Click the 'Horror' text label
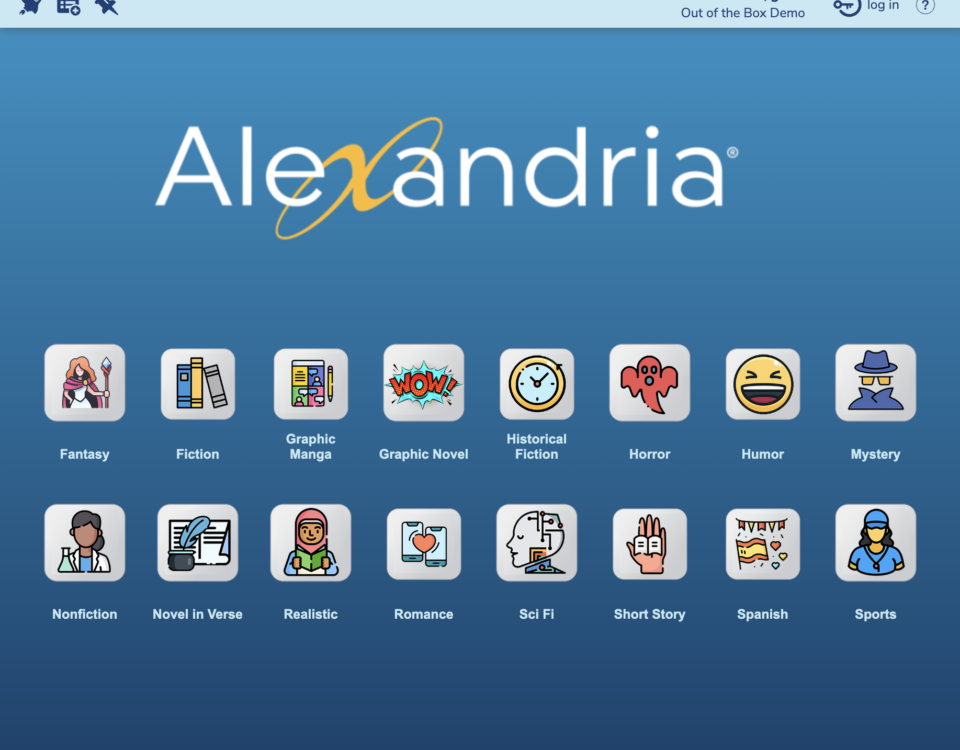 (x=650, y=454)
